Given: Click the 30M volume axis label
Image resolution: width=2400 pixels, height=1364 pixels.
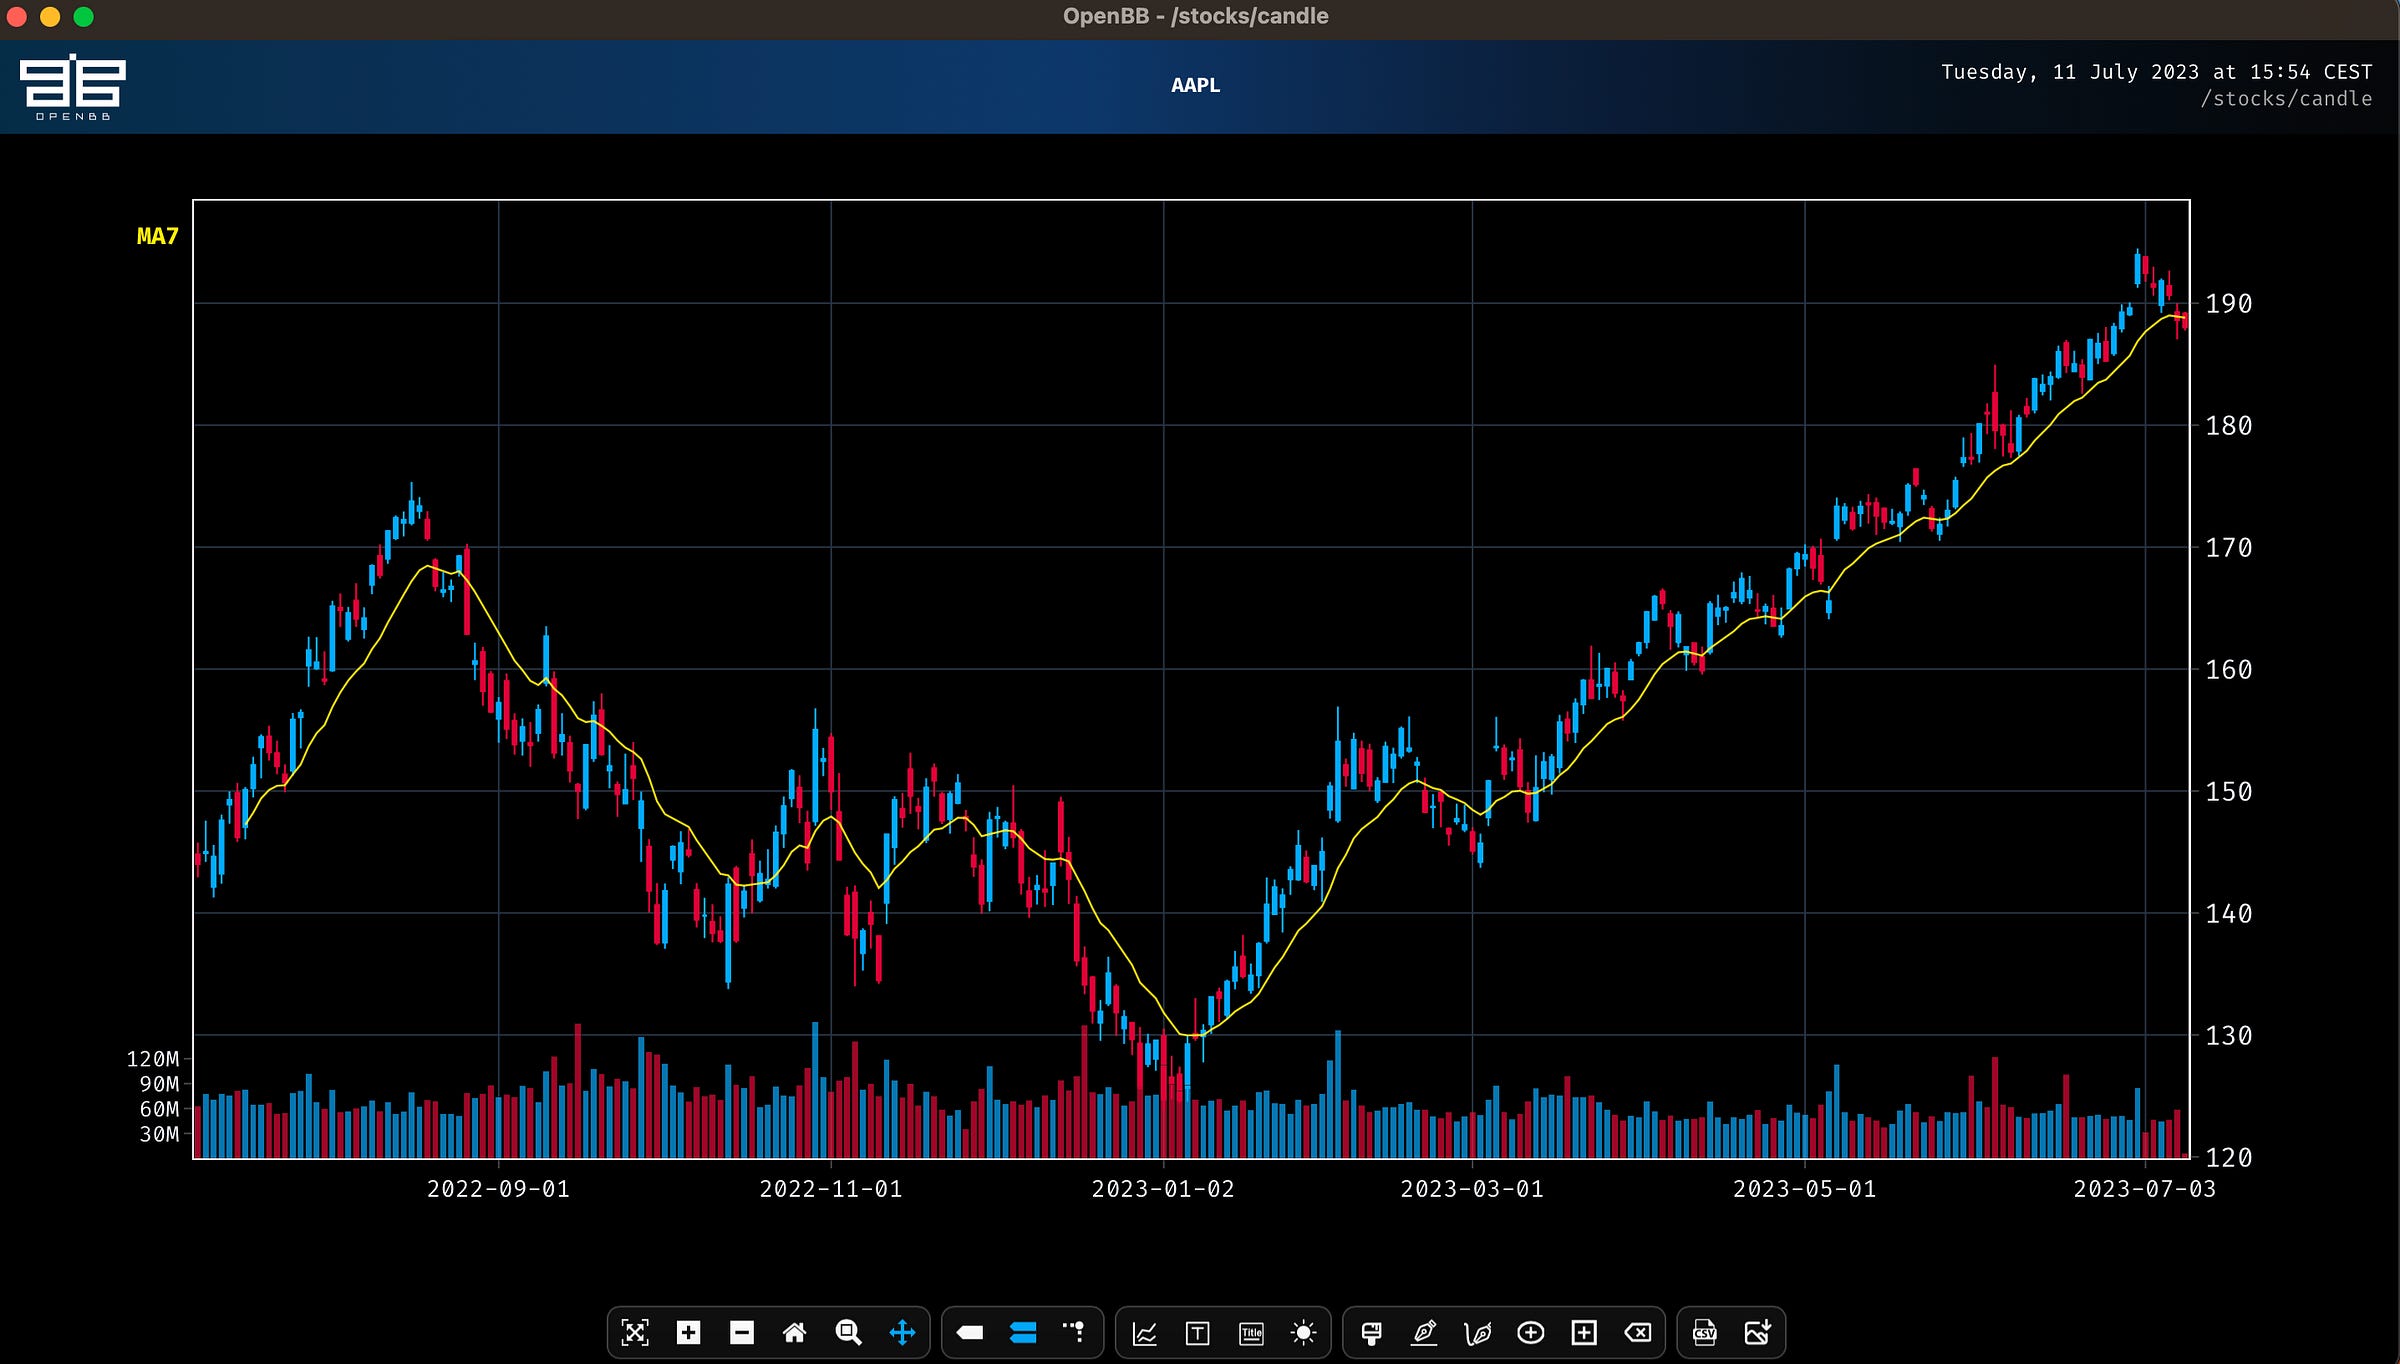Looking at the screenshot, I should pos(159,1134).
